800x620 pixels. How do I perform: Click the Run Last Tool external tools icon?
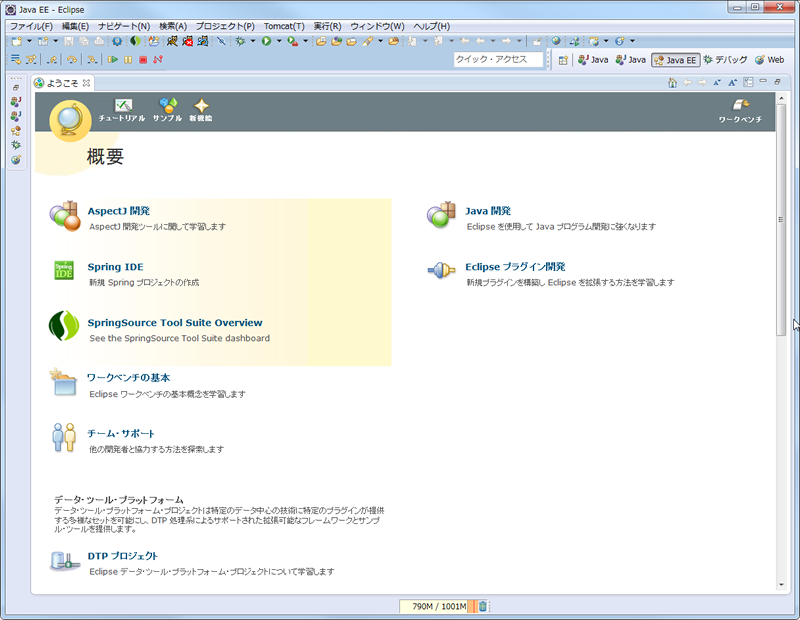[292, 41]
